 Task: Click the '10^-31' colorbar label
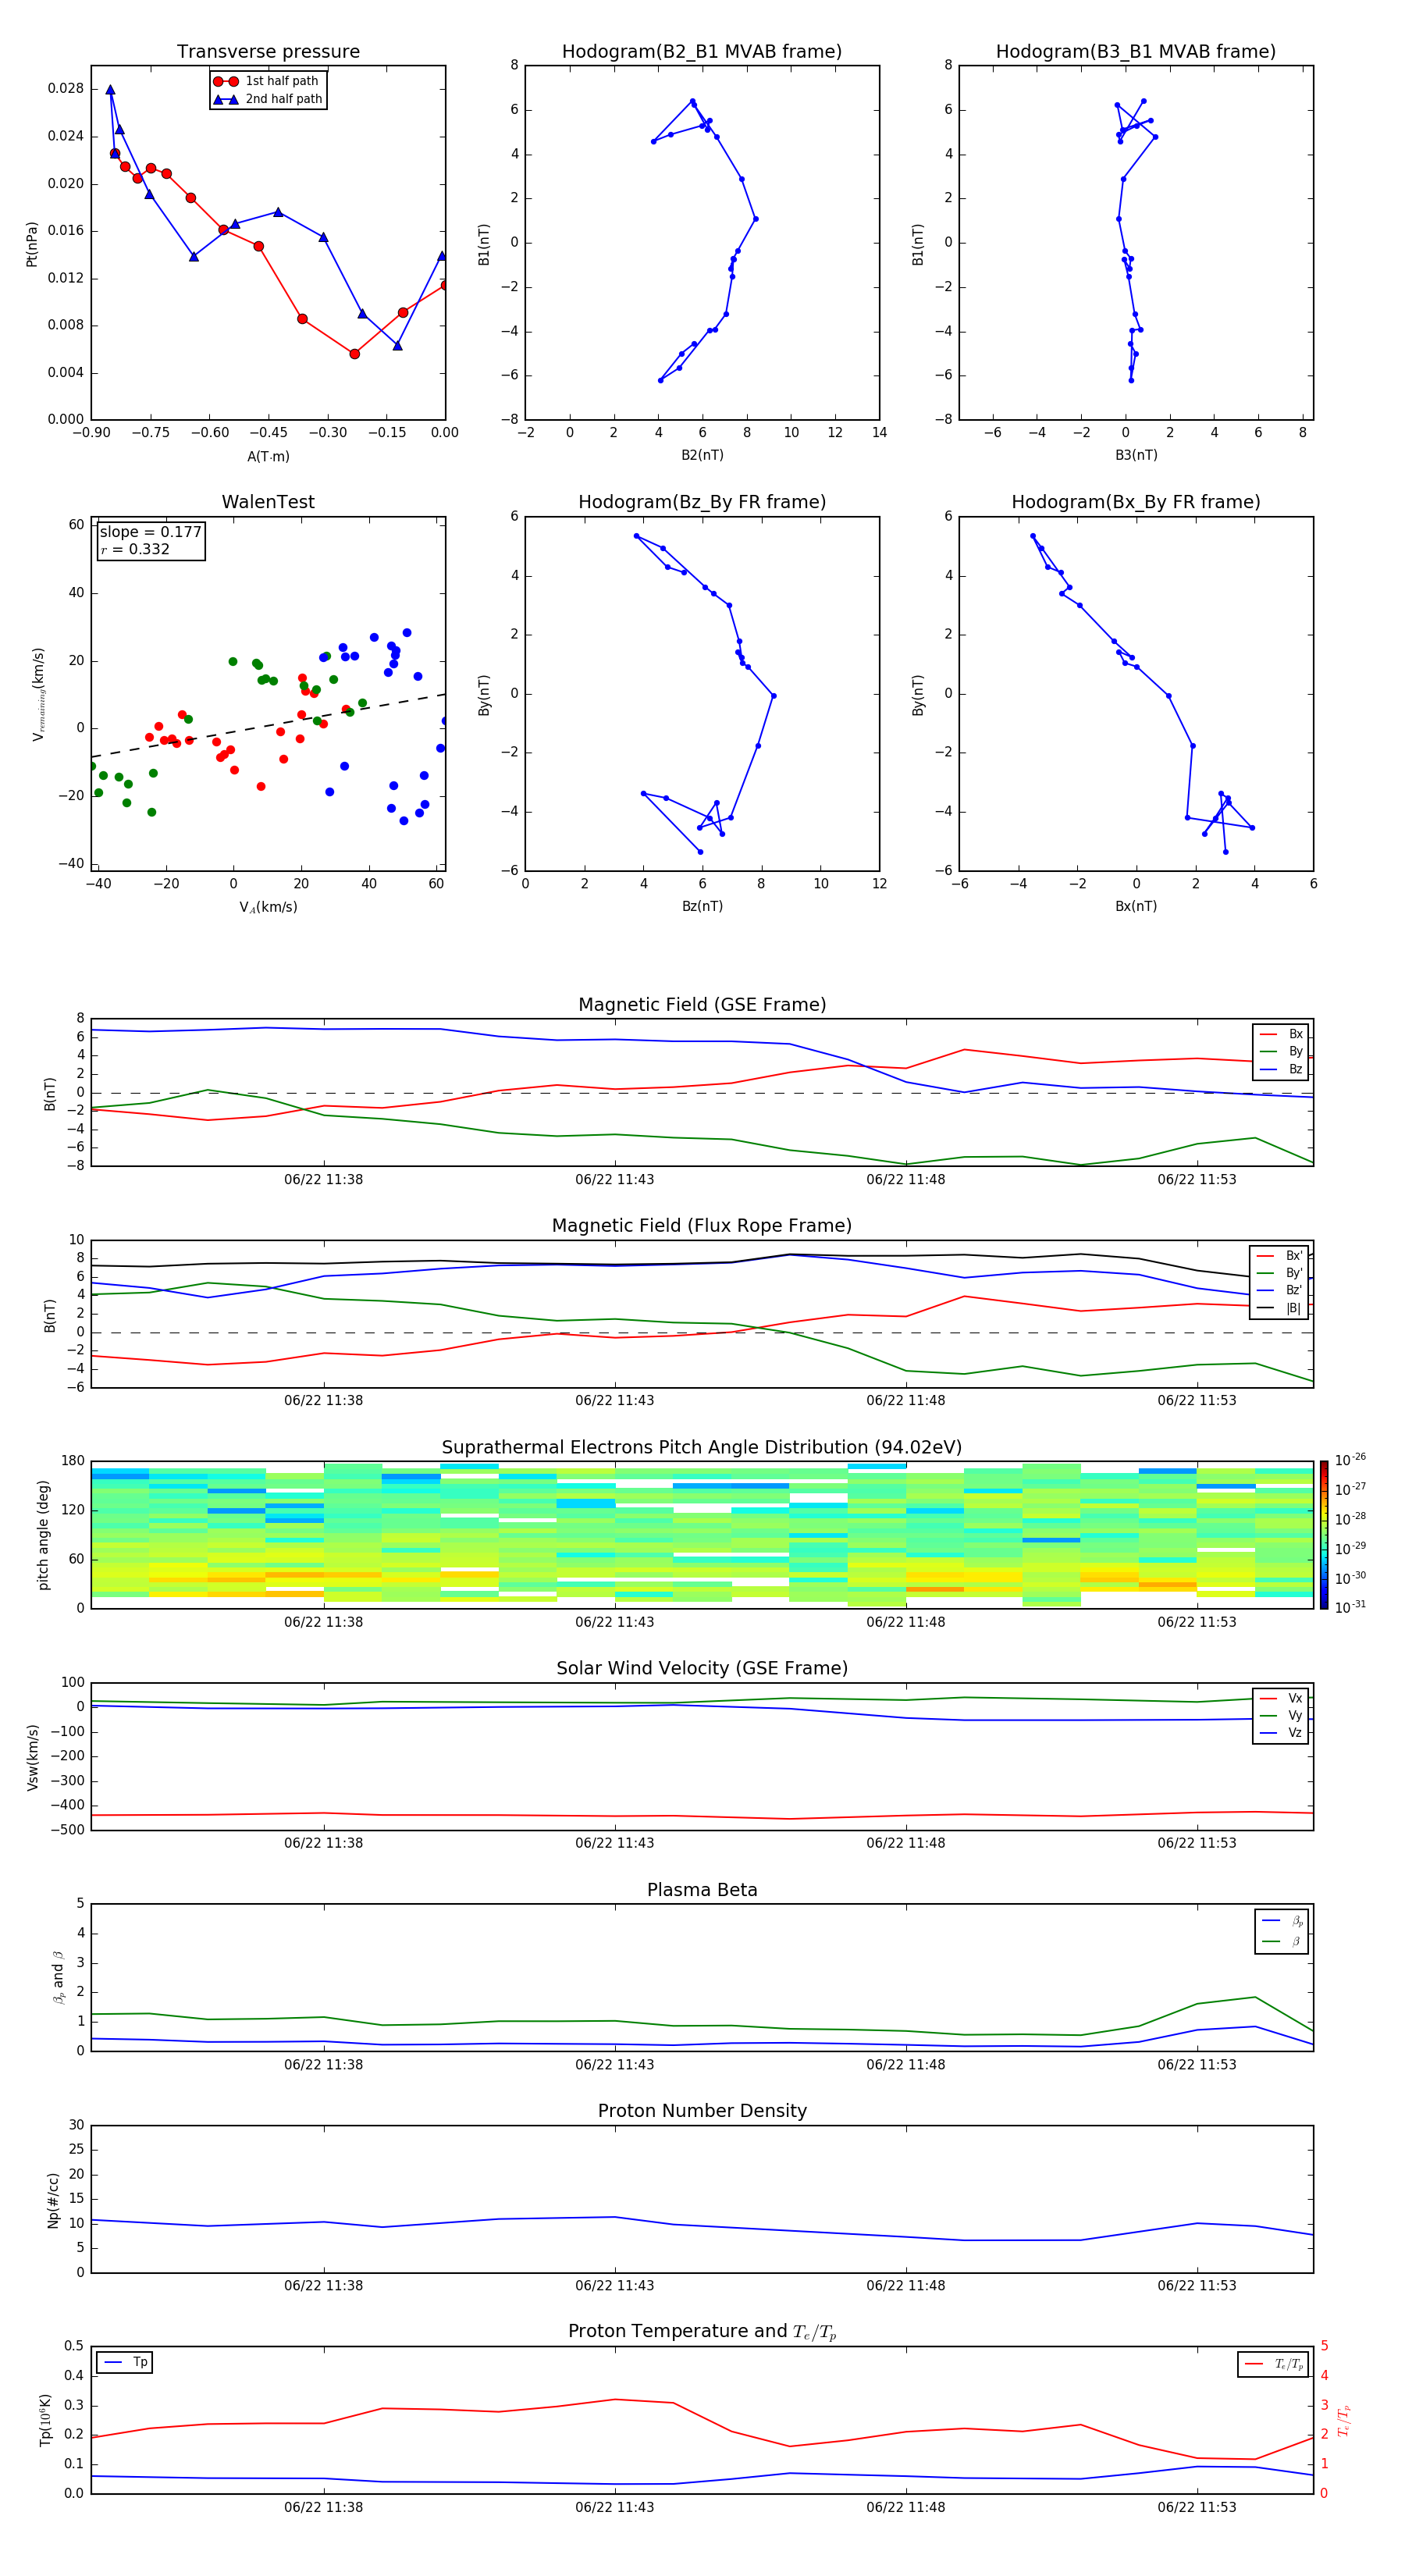point(1350,1607)
